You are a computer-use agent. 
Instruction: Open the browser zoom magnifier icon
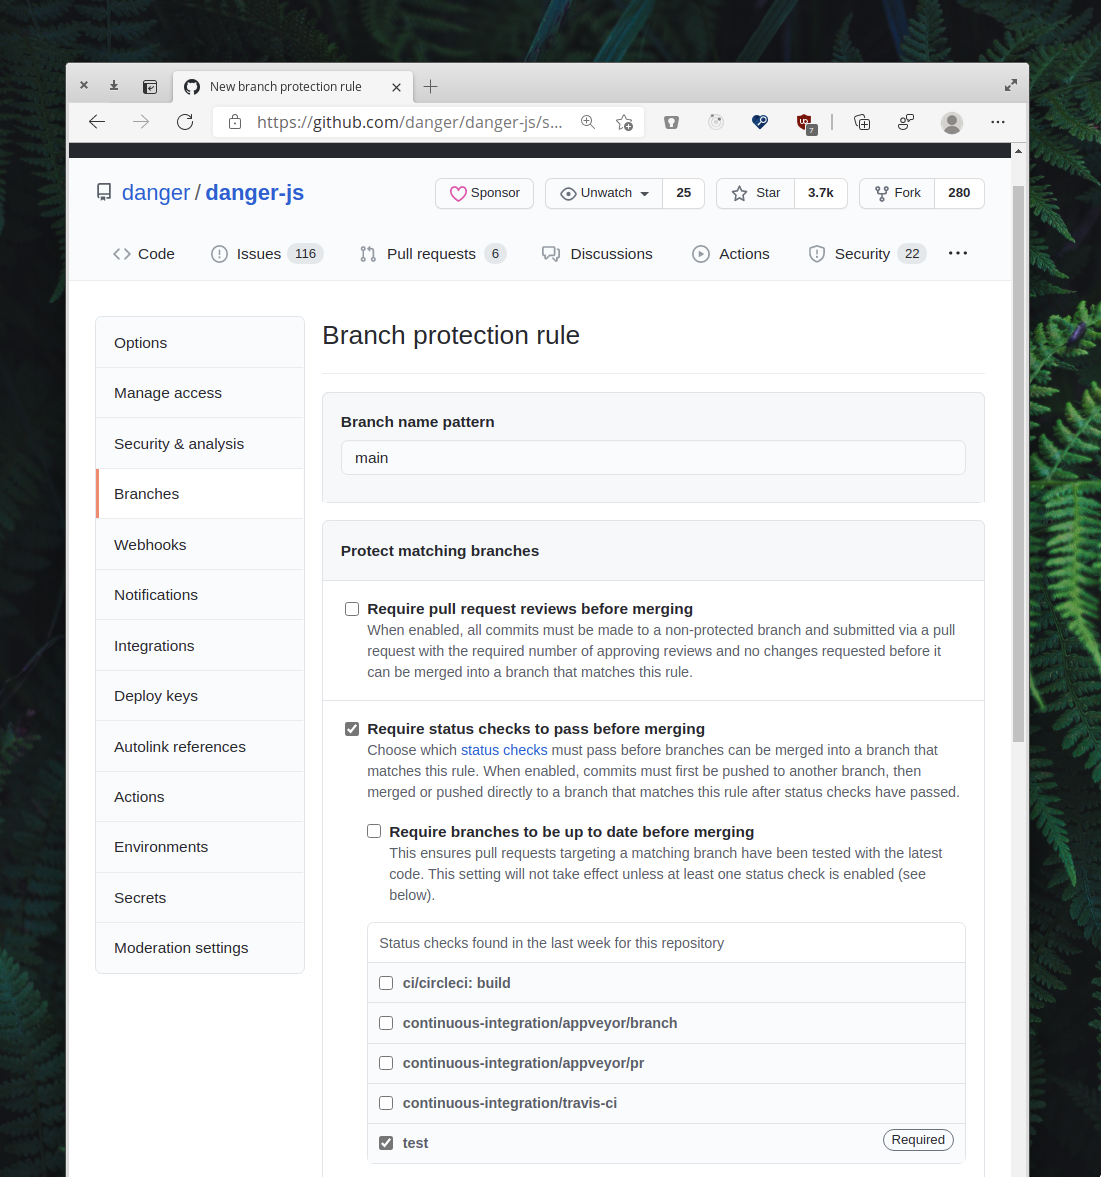point(588,122)
